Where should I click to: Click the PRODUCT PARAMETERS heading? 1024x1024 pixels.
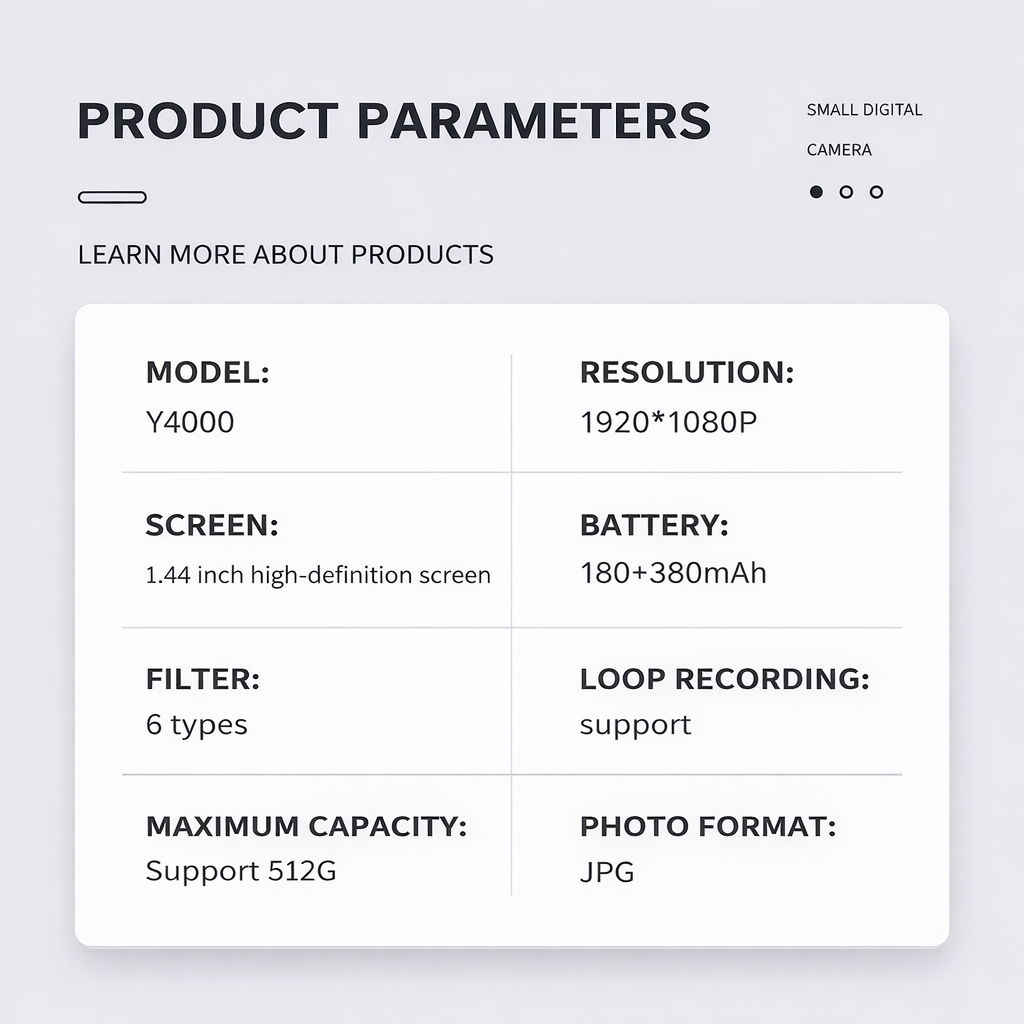tap(393, 121)
